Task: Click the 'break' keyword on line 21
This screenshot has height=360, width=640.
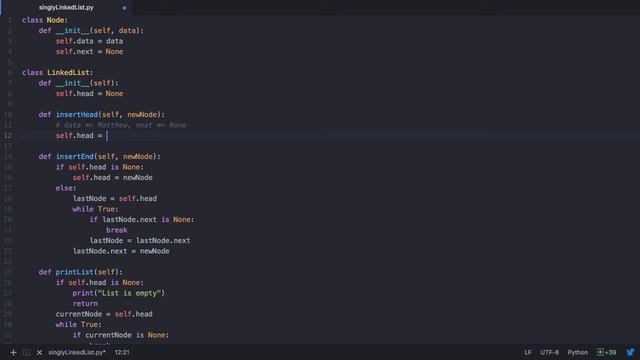Action: point(117,230)
